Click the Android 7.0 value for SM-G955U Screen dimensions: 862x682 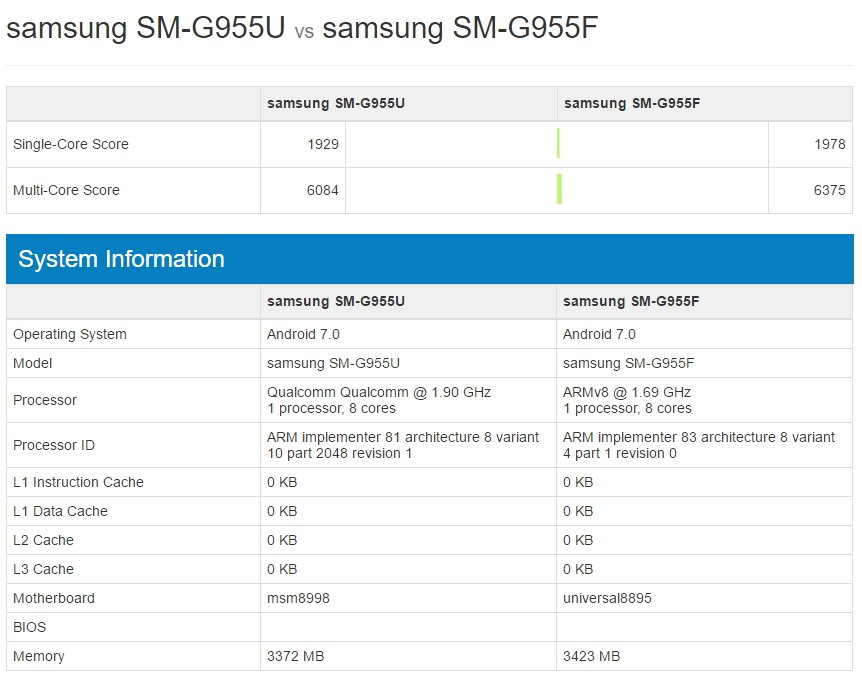pos(300,334)
